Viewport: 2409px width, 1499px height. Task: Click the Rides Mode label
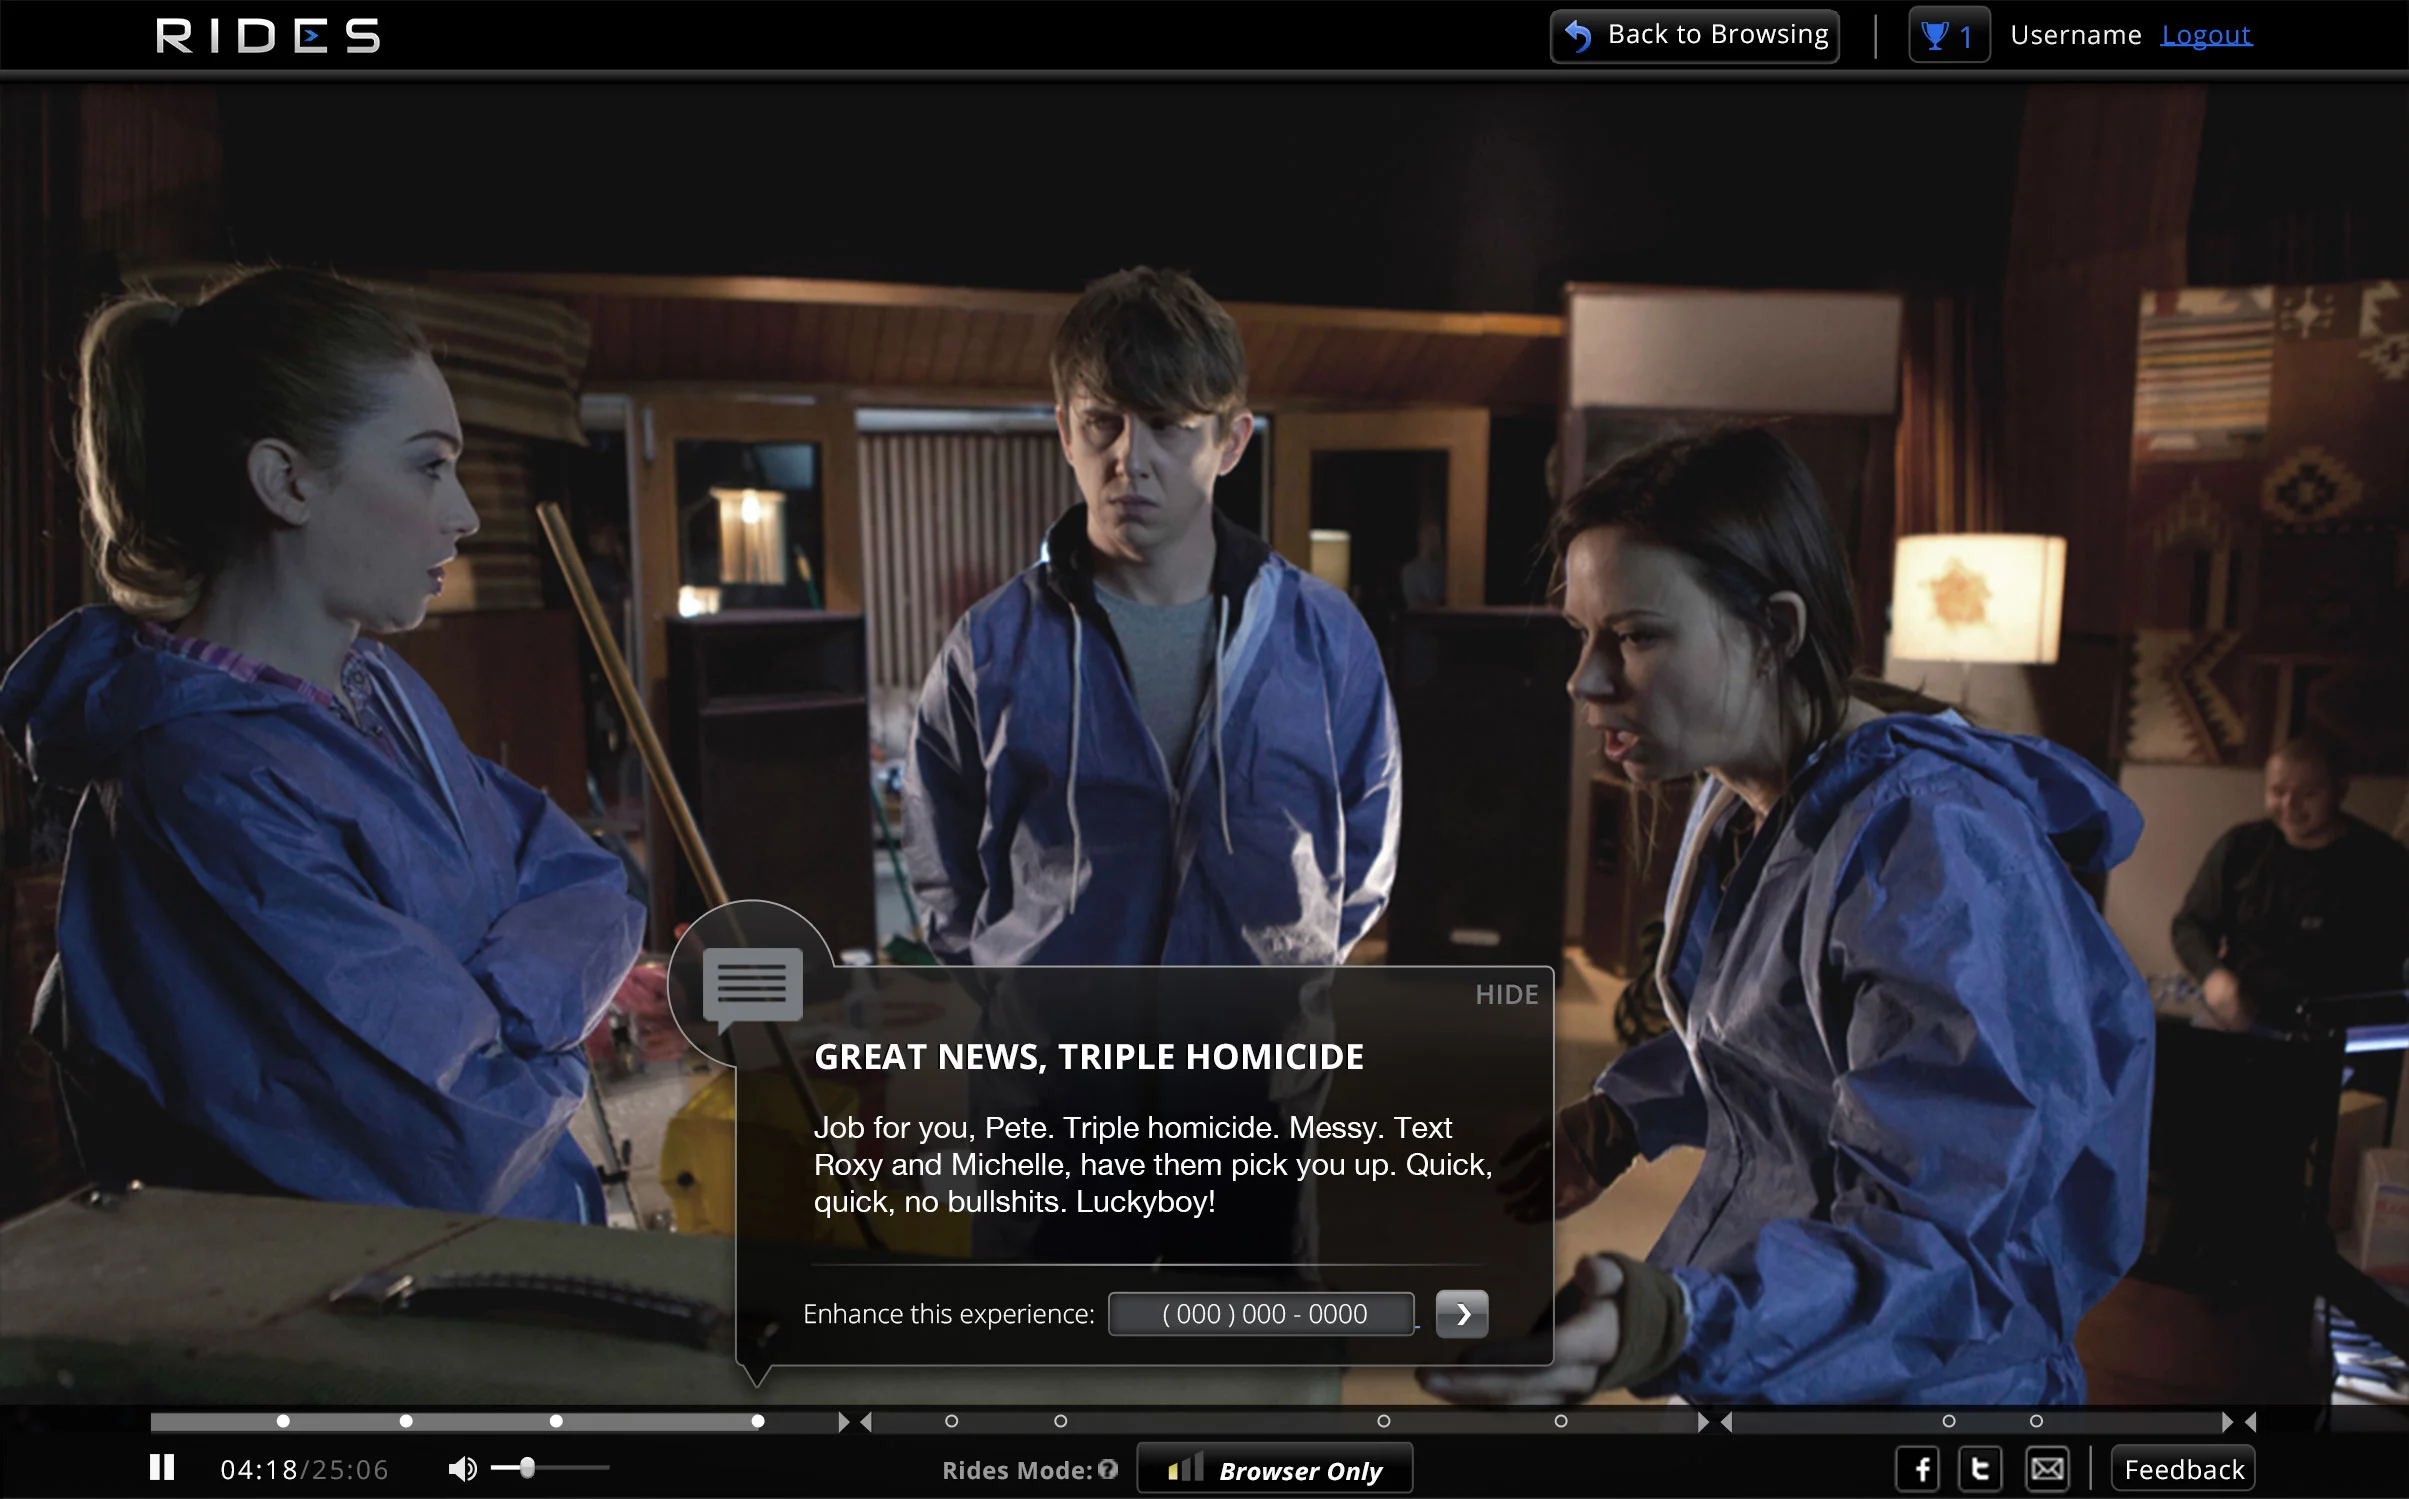click(x=1017, y=1470)
